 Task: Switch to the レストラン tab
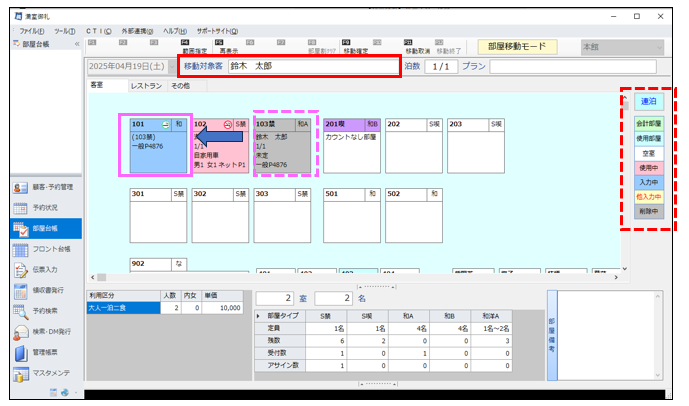(x=146, y=86)
